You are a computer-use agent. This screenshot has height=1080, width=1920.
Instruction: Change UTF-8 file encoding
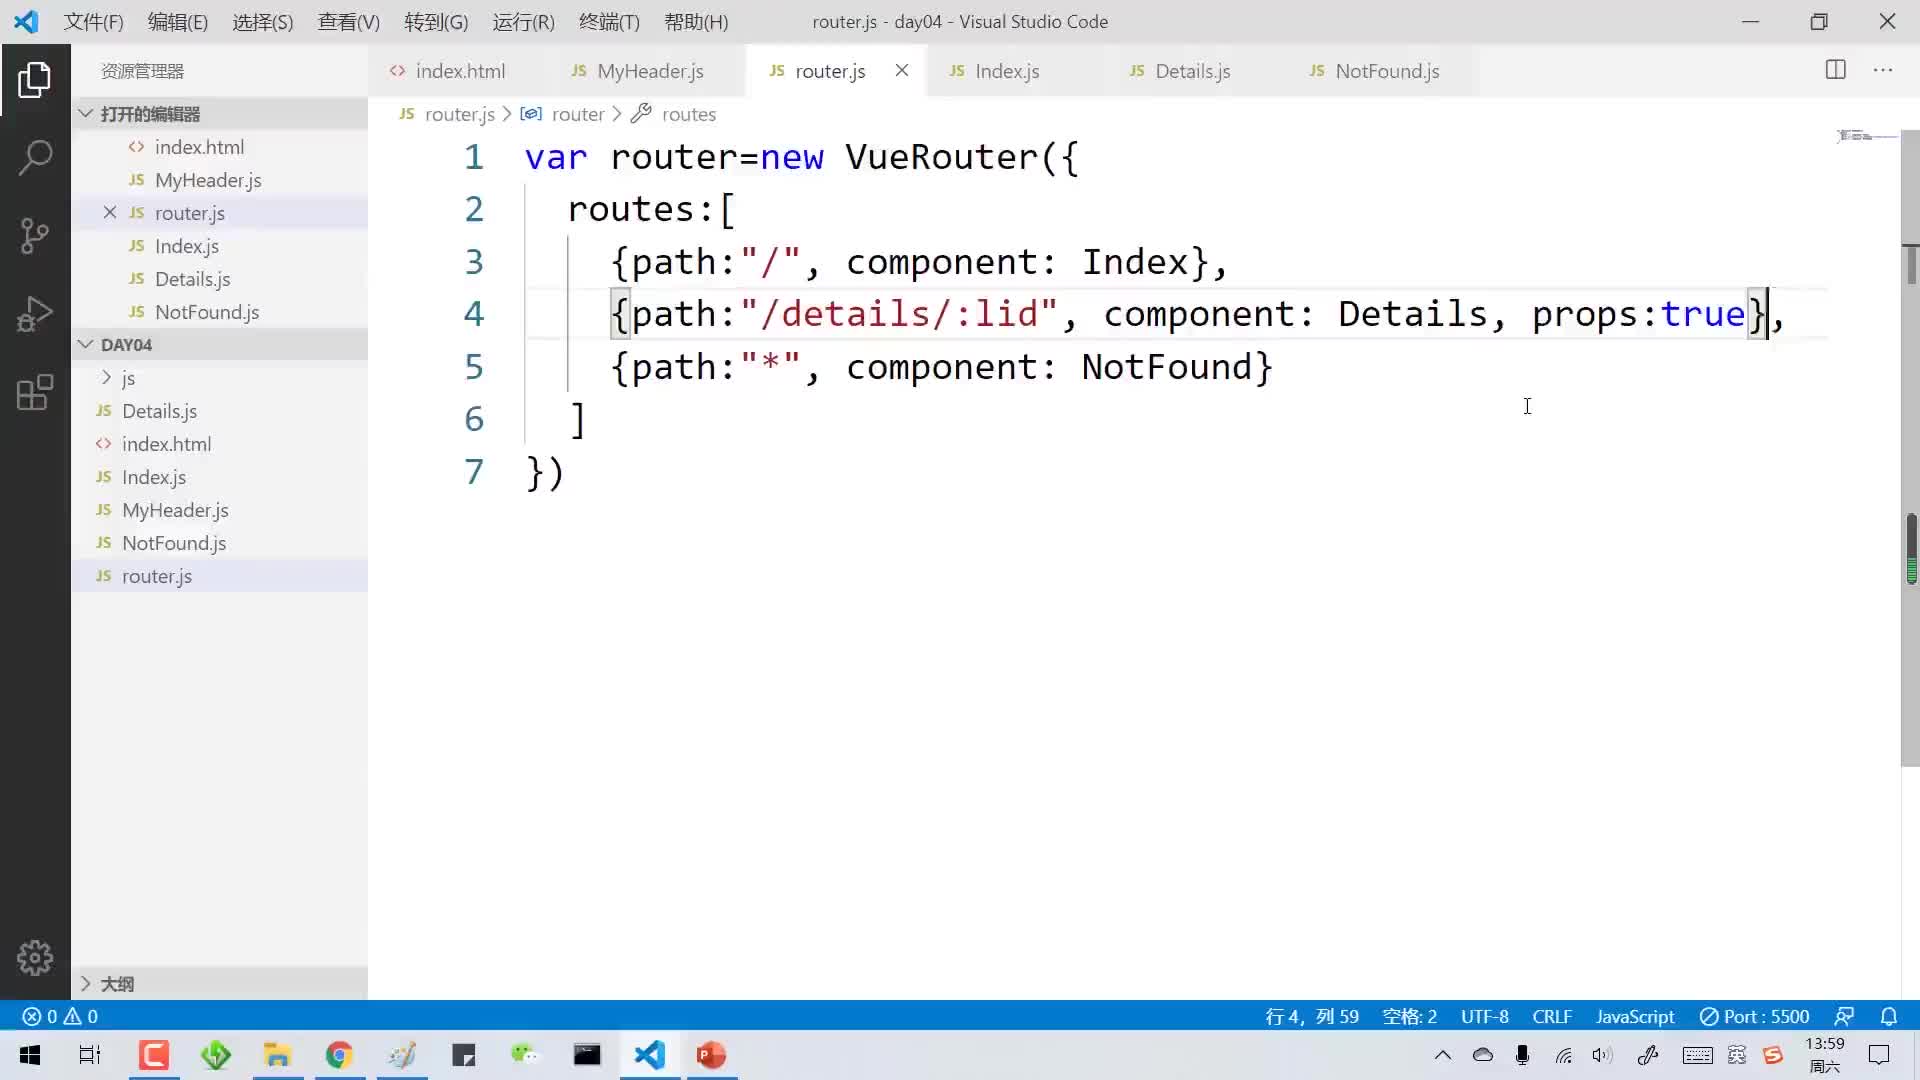[1485, 1016]
